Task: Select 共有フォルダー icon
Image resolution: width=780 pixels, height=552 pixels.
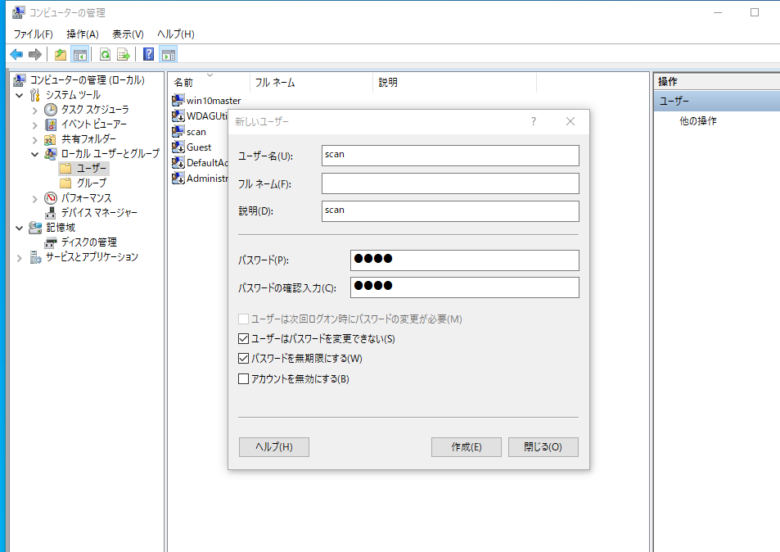Action: (51, 139)
